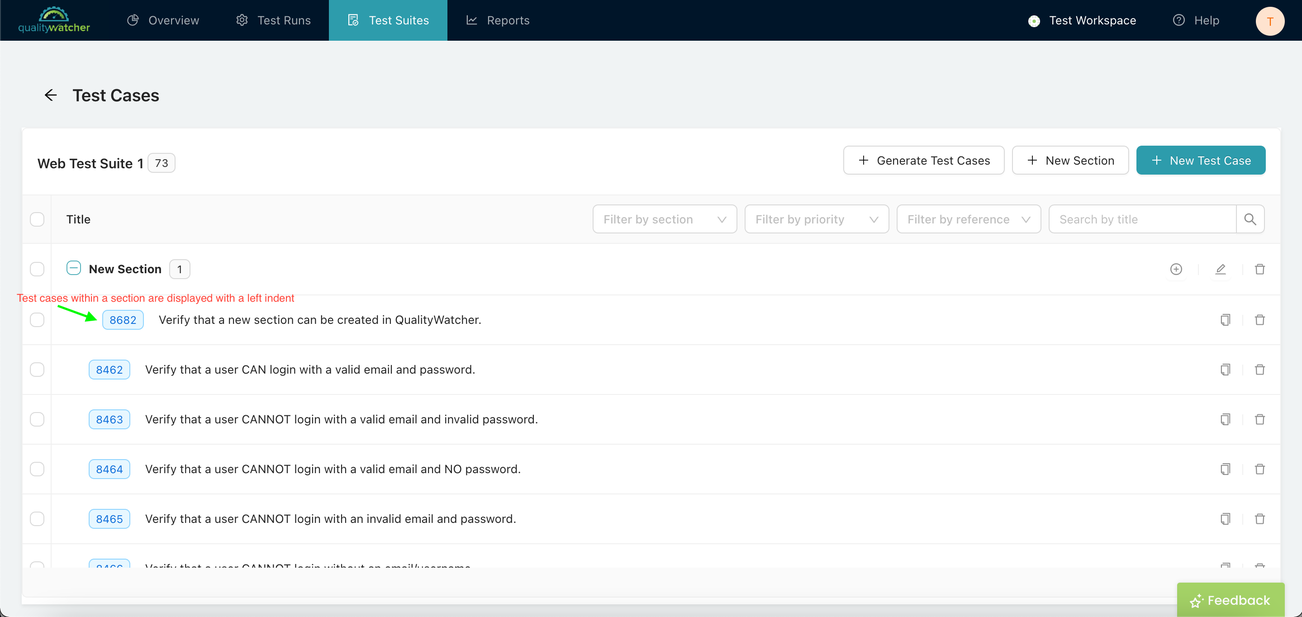
Task: Open the Filter by reference dropdown
Action: click(969, 219)
